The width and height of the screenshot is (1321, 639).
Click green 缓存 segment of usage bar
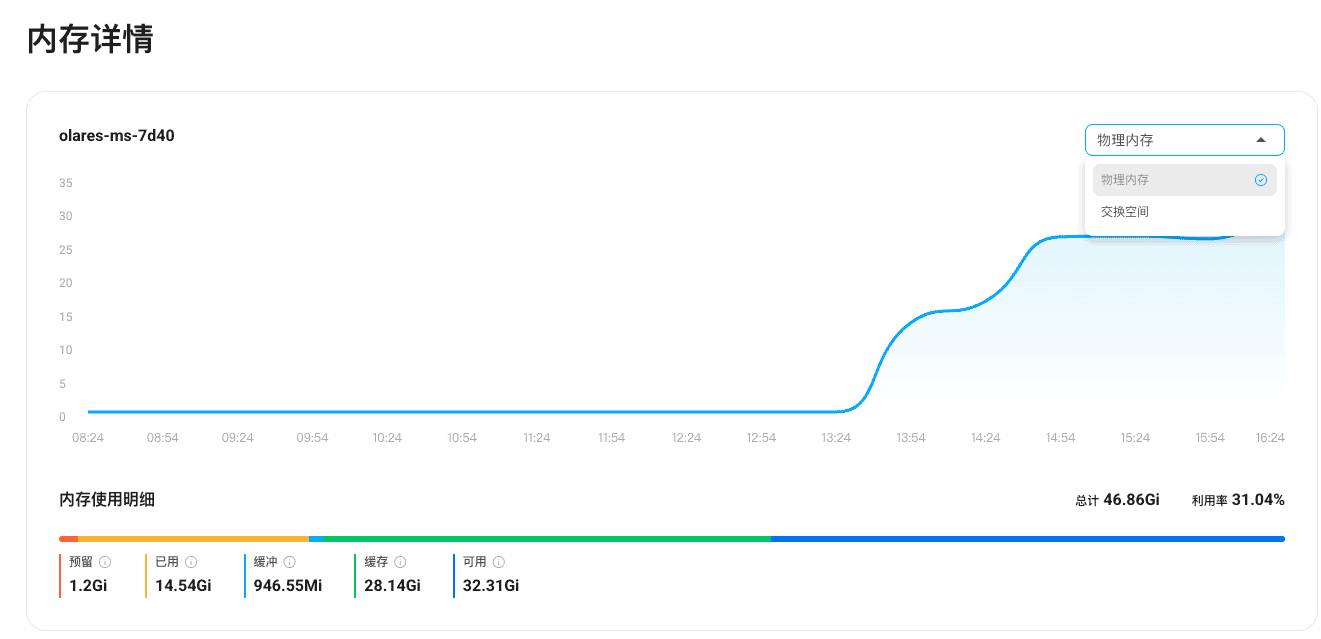(x=547, y=539)
